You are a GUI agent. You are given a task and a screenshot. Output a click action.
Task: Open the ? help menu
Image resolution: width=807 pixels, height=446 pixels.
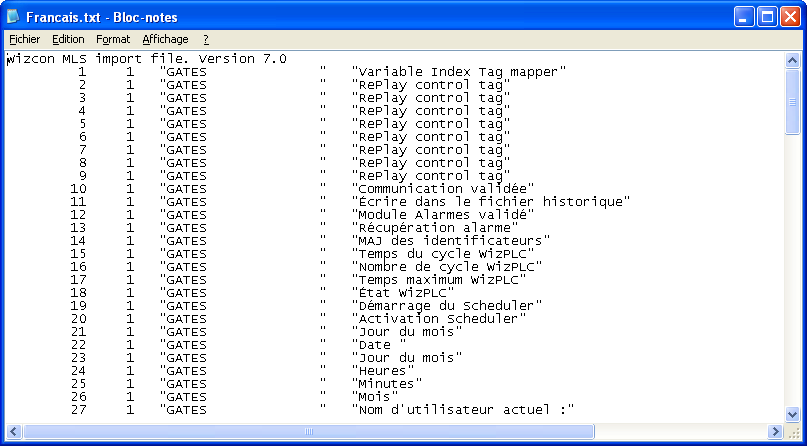(x=206, y=39)
